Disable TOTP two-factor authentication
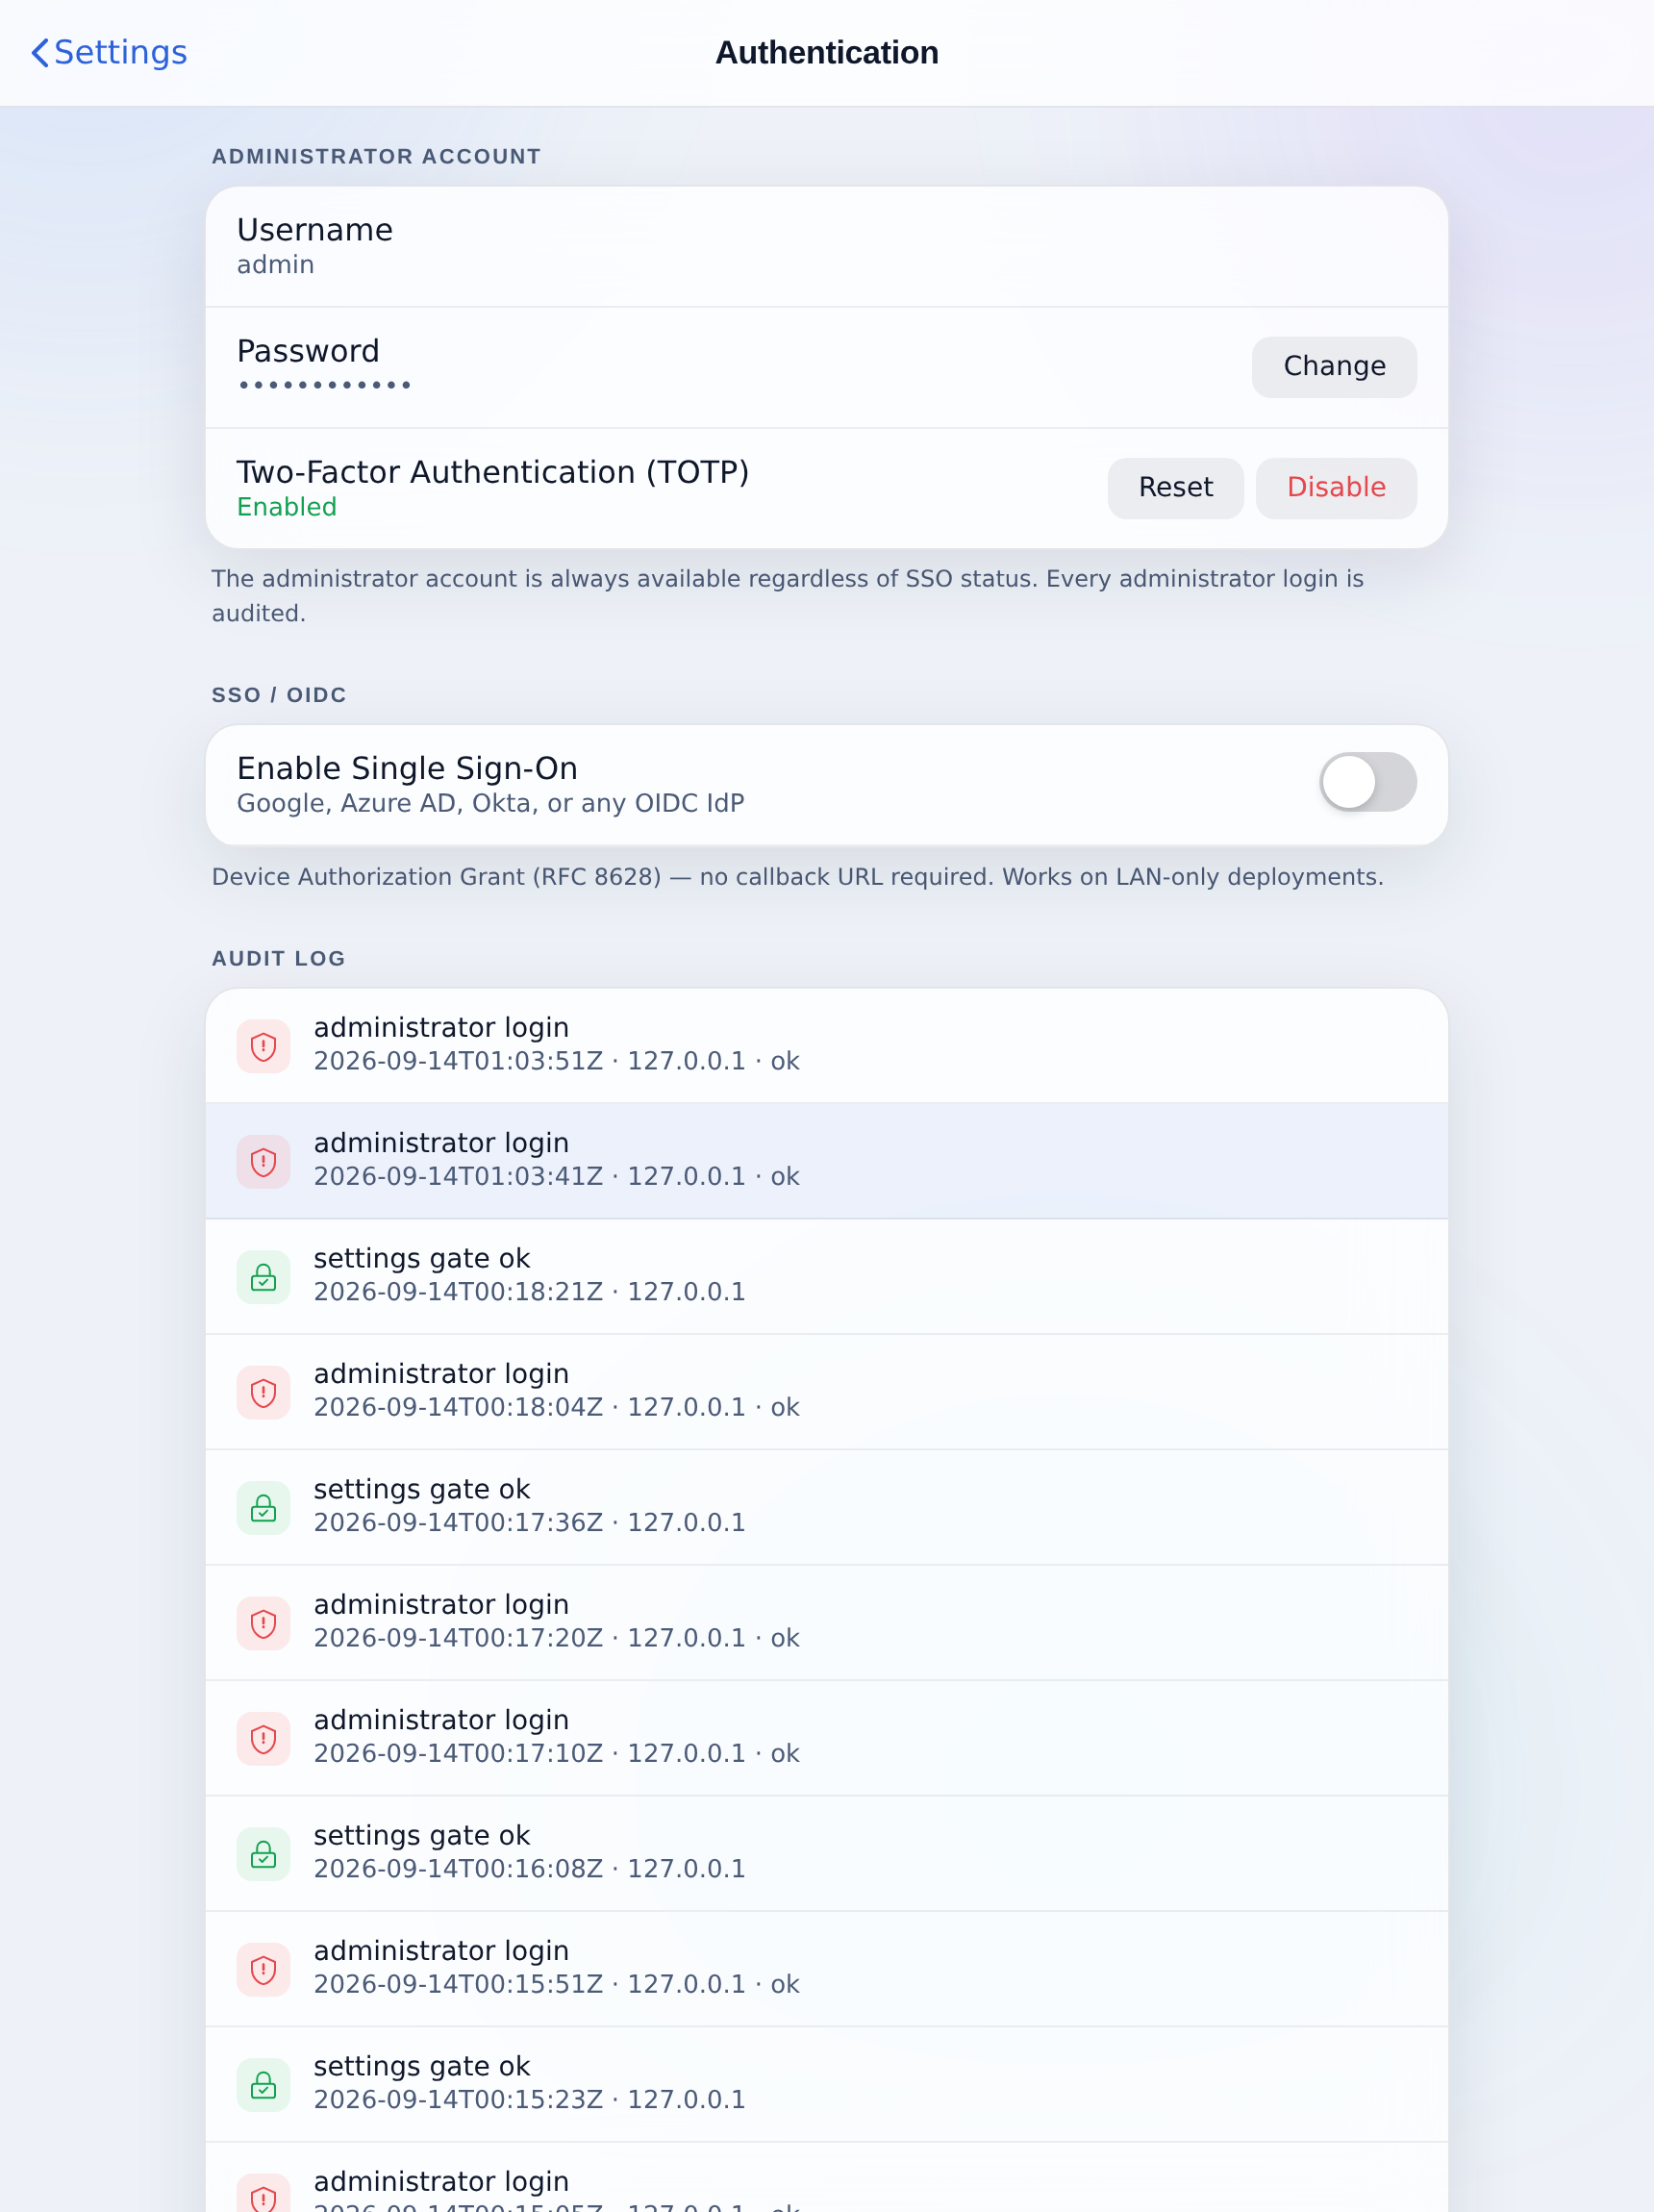Viewport: 1654px width, 2212px height. pyautogui.click(x=1335, y=488)
